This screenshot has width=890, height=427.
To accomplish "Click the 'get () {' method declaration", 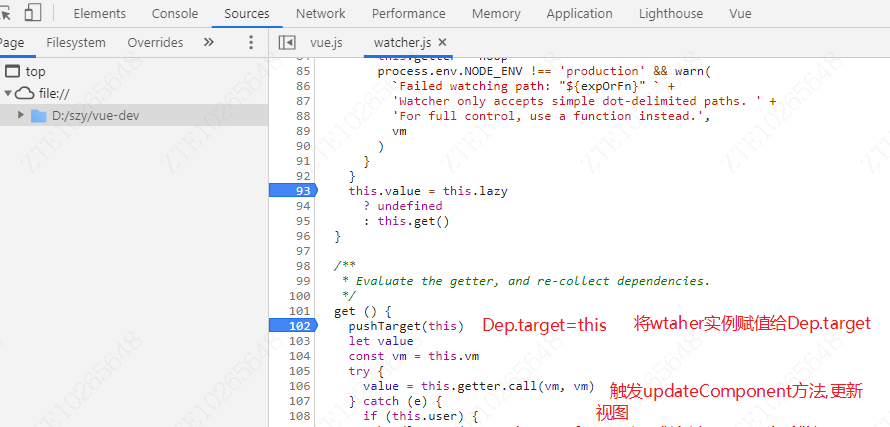I will pos(363,311).
